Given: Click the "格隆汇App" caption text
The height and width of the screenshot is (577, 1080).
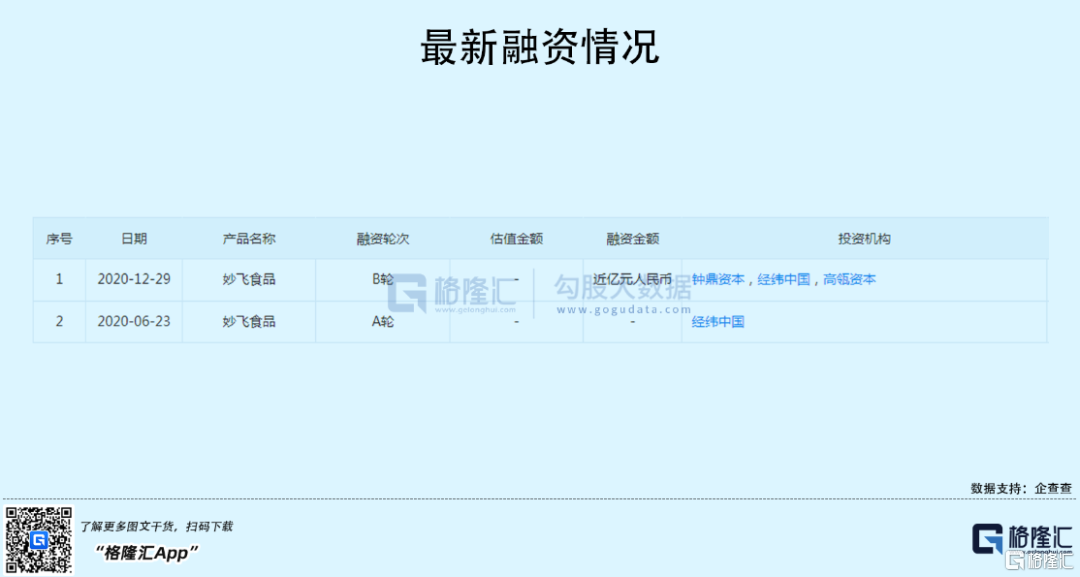Looking at the screenshot, I should tap(147, 552).
